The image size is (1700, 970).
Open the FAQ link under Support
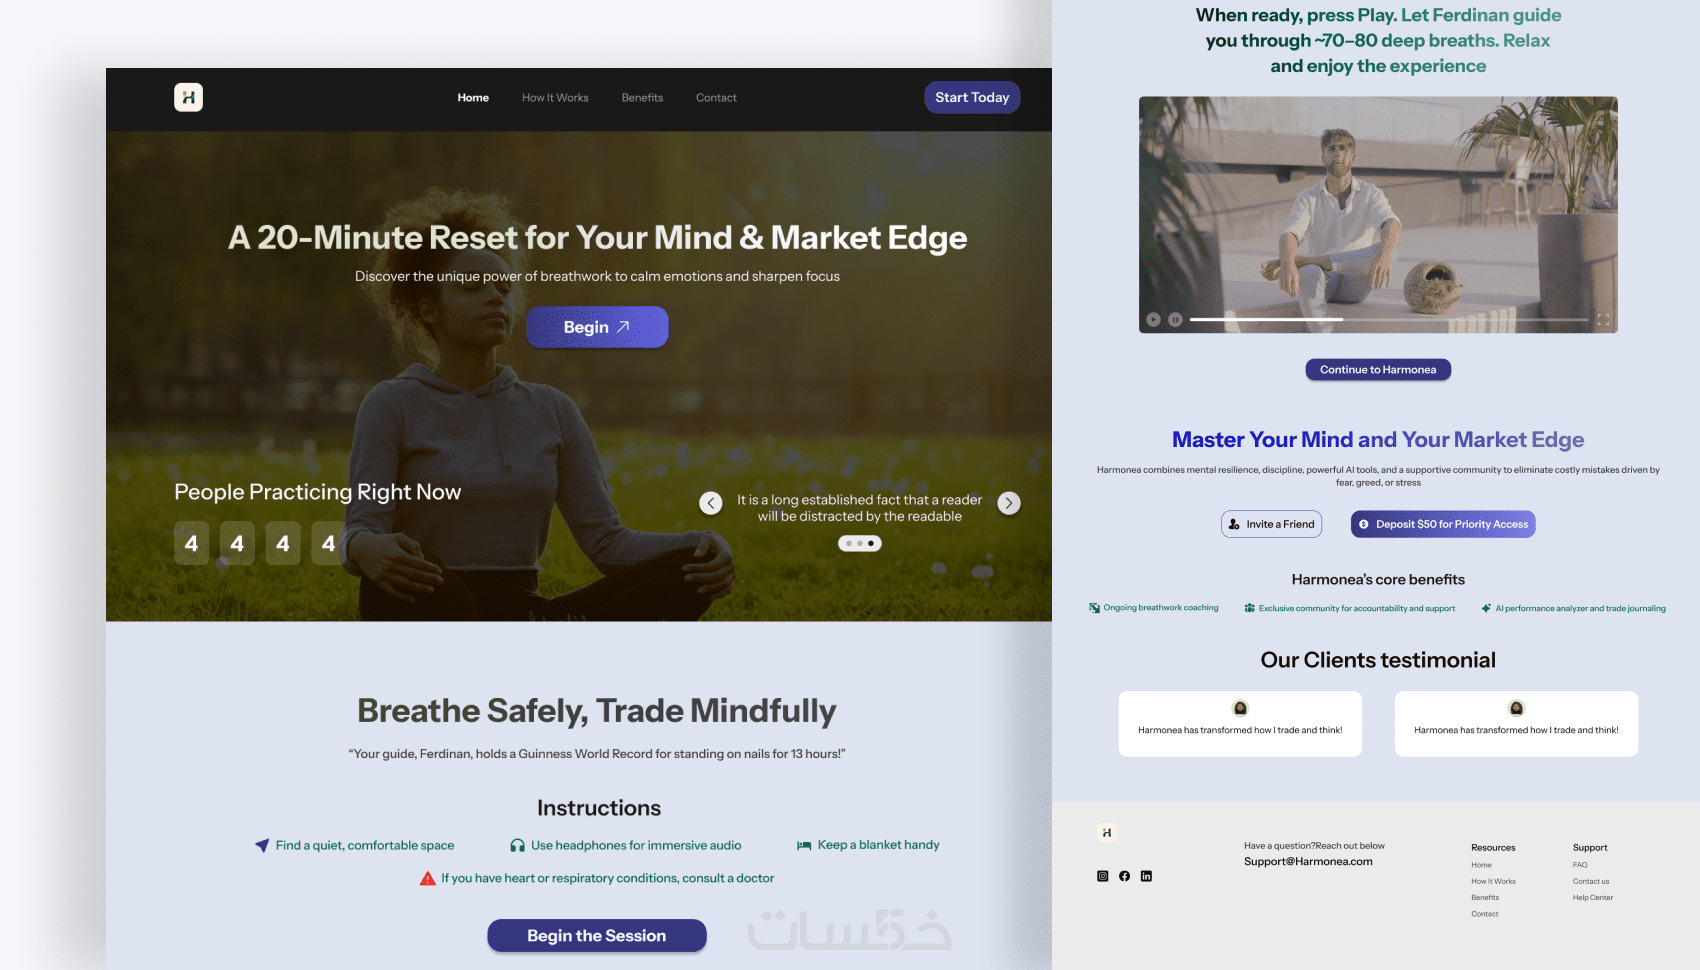pyautogui.click(x=1580, y=865)
